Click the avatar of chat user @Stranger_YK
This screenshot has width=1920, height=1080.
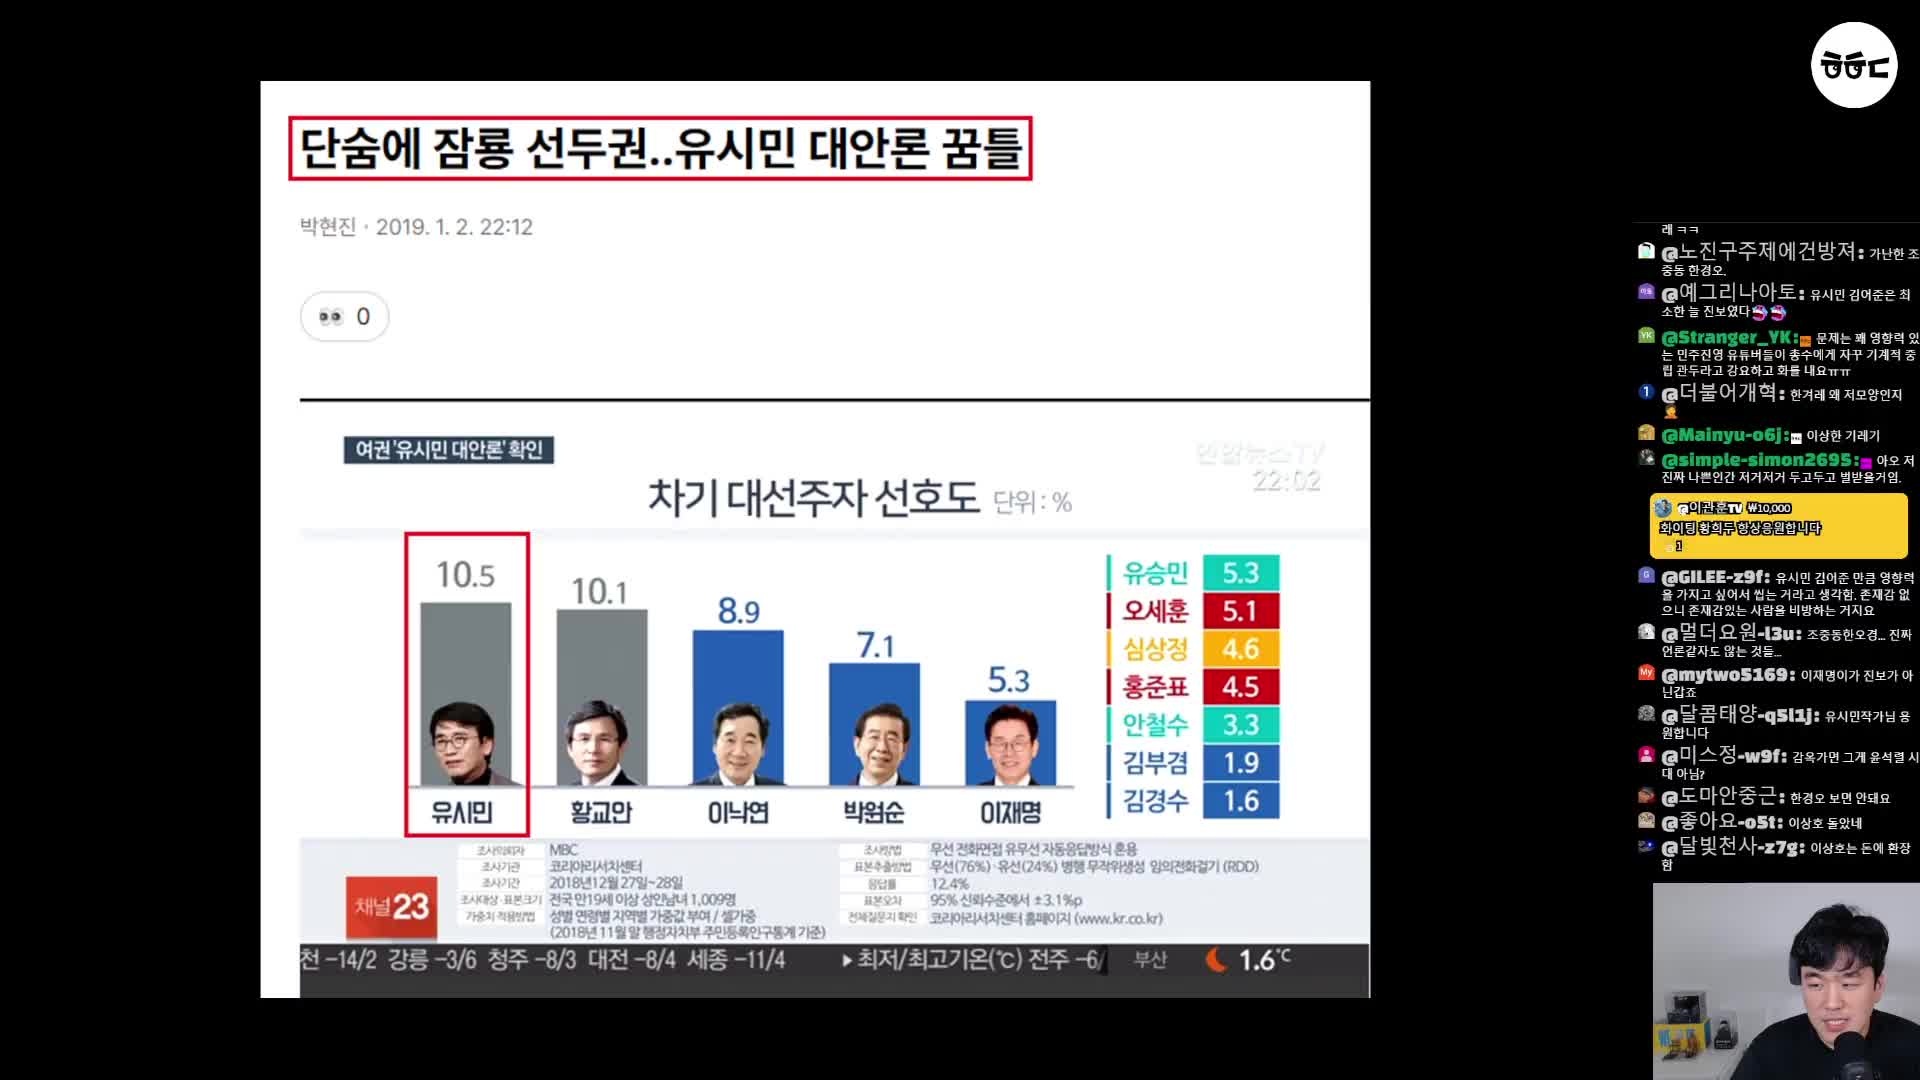point(1646,336)
